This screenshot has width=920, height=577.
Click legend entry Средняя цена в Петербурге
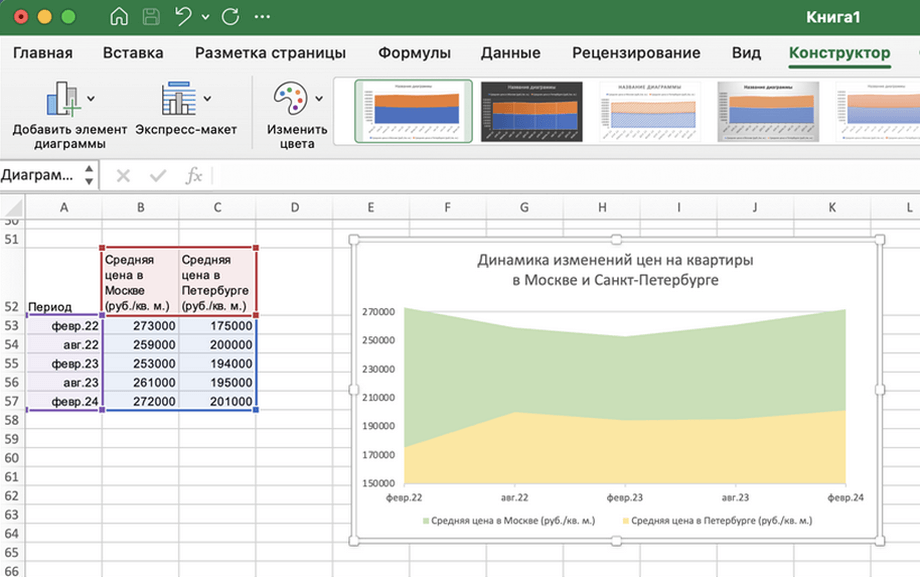717,521
